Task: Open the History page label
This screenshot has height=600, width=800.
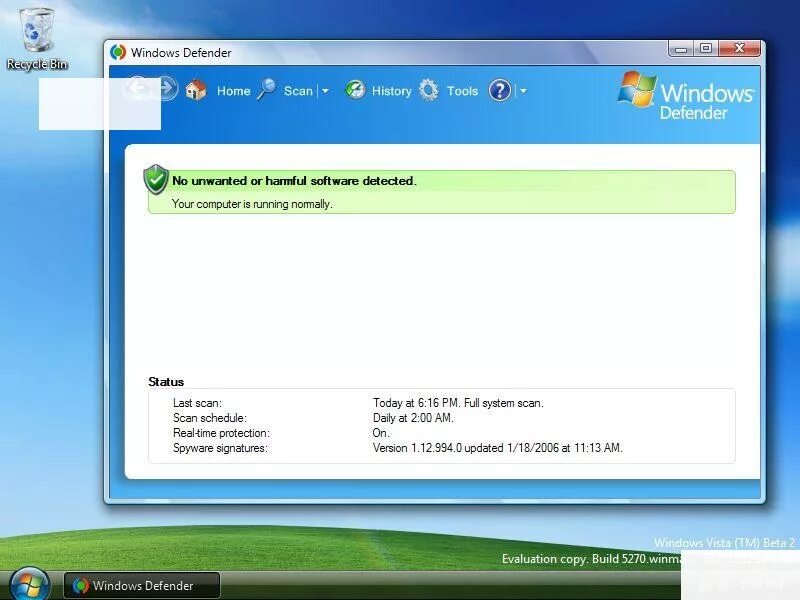Action: (391, 91)
